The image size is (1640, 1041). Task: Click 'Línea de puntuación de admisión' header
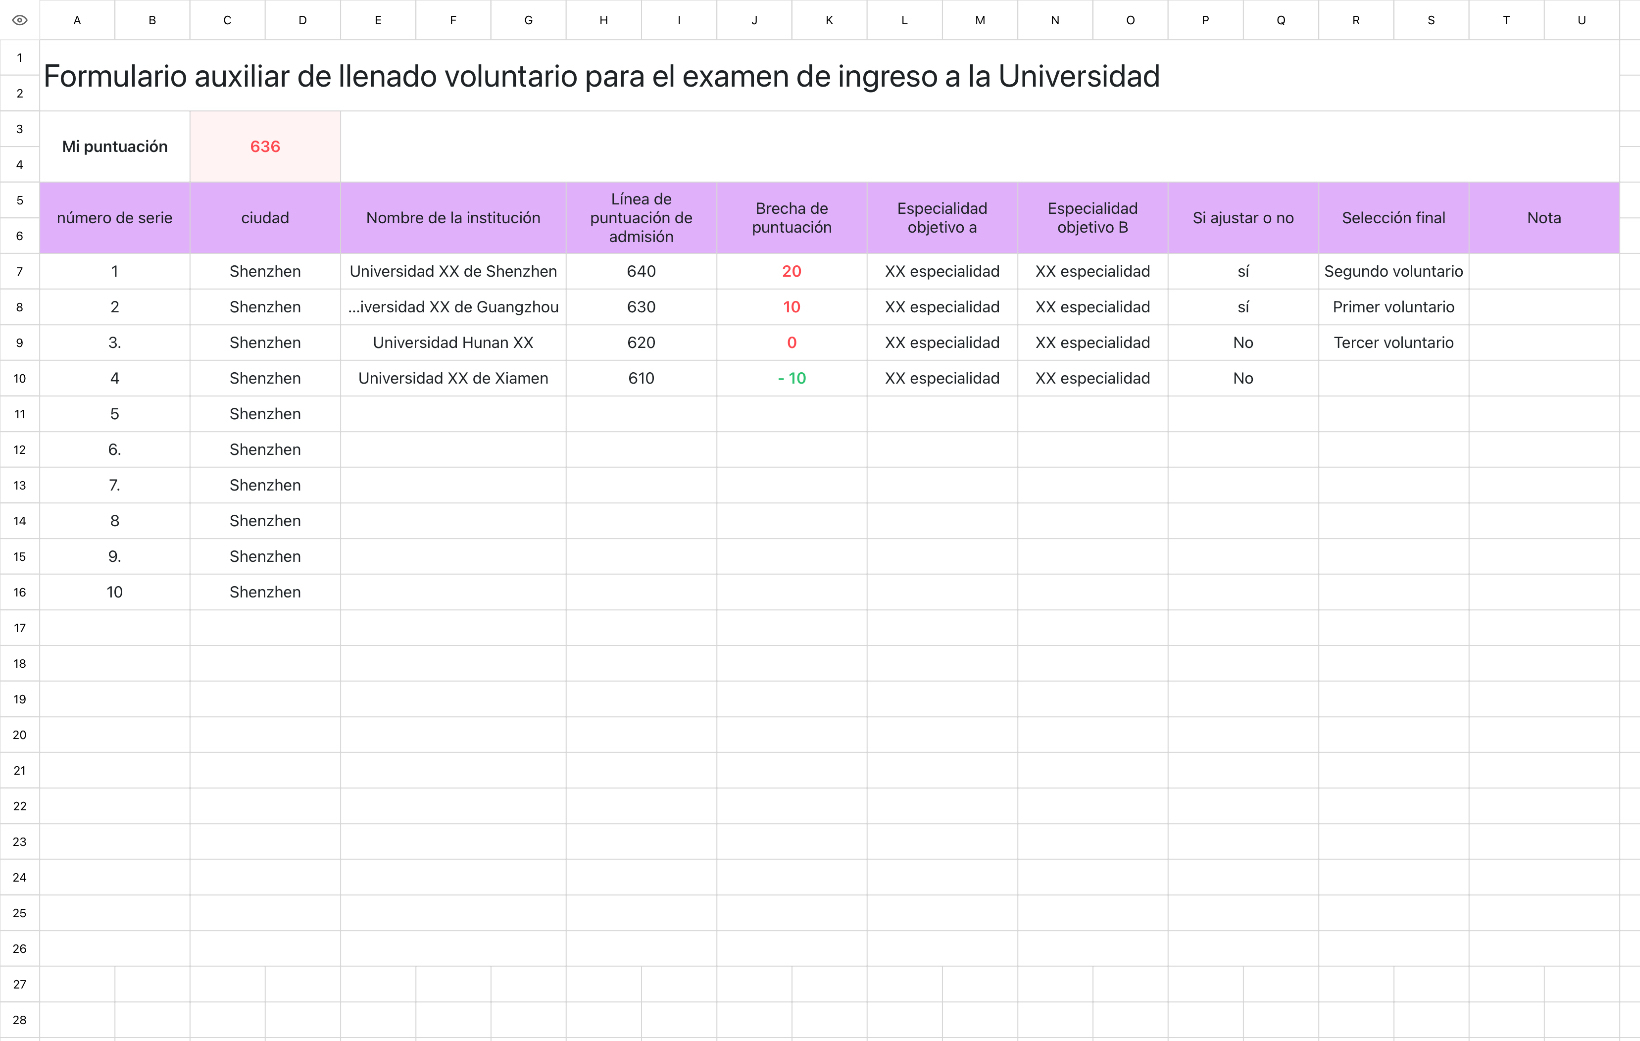coord(641,218)
